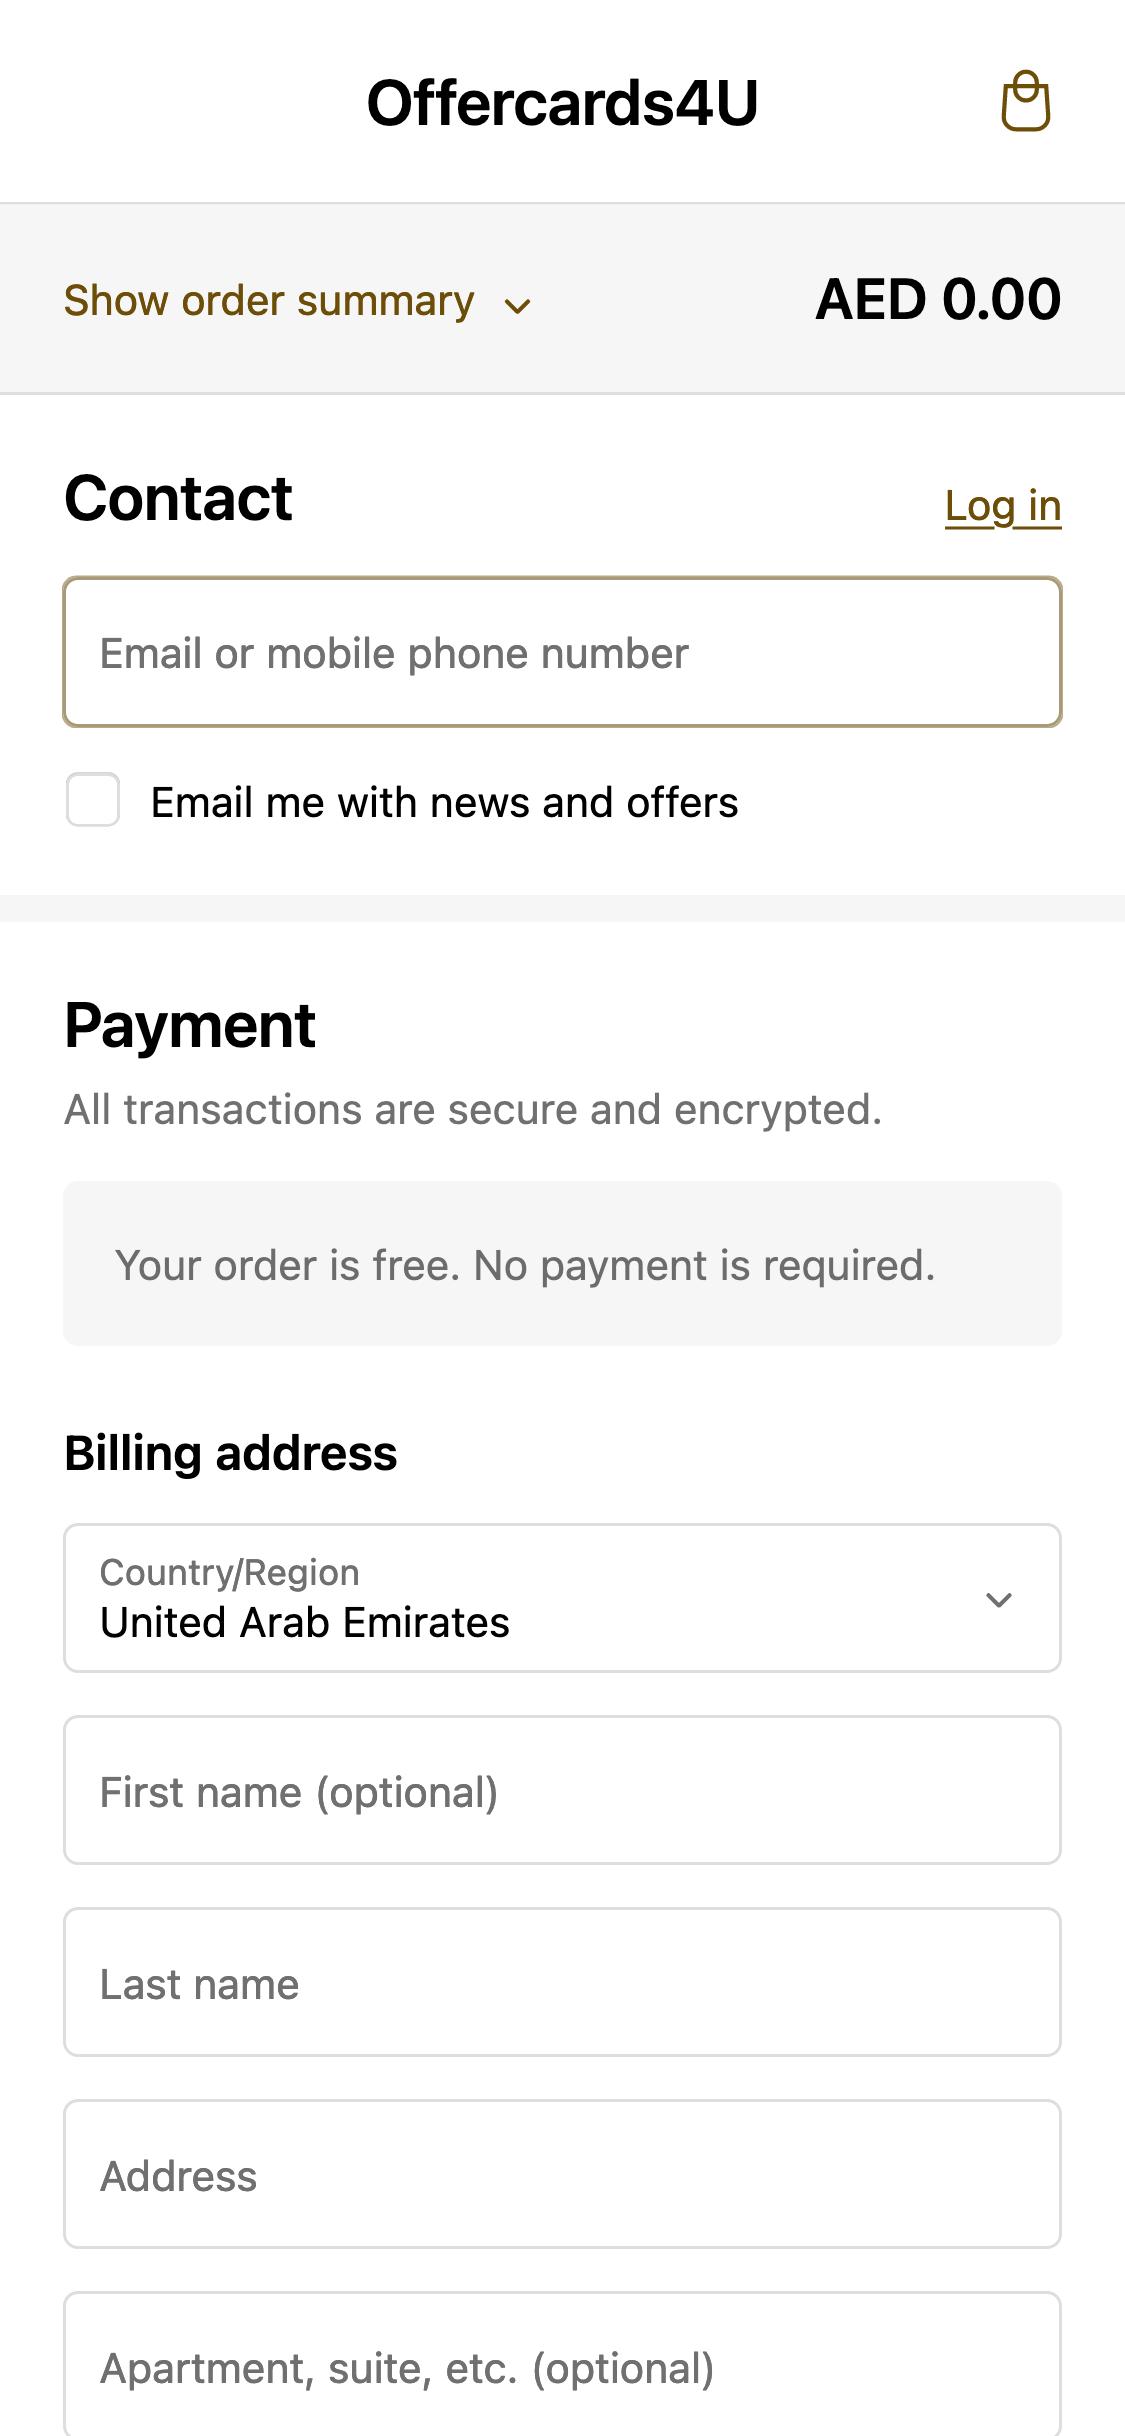1125x2436 pixels.
Task: Click the Billing address heading
Action: pos(231,1453)
